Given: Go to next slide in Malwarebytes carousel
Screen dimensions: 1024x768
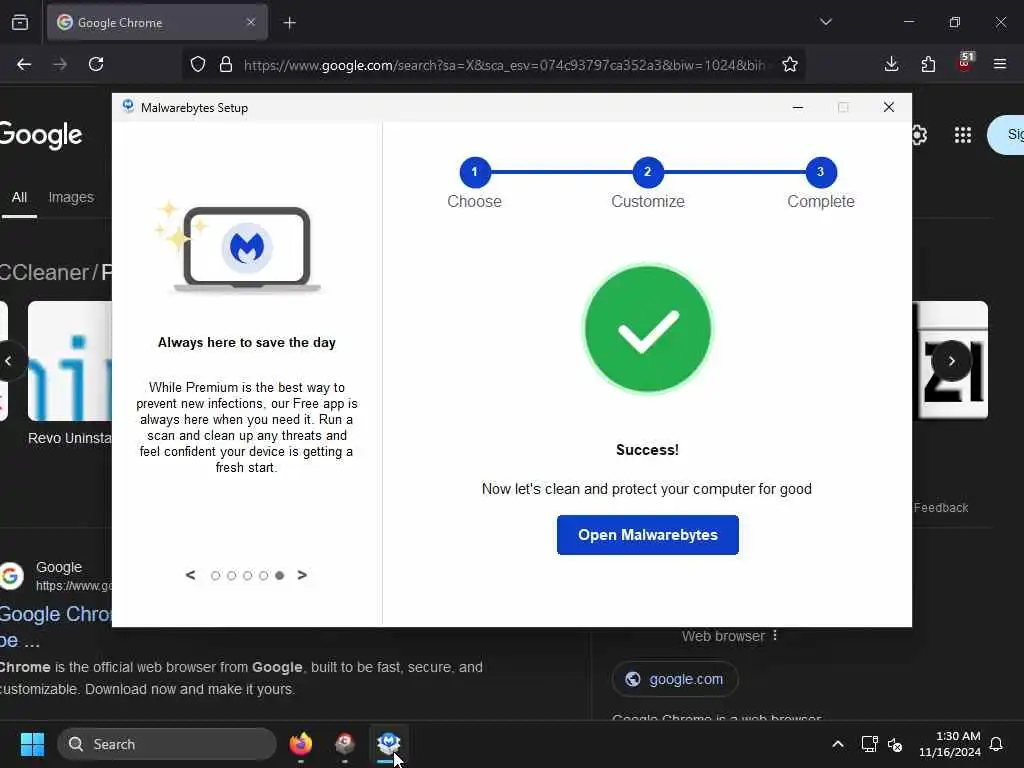Looking at the screenshot, I should click(302, 575).
